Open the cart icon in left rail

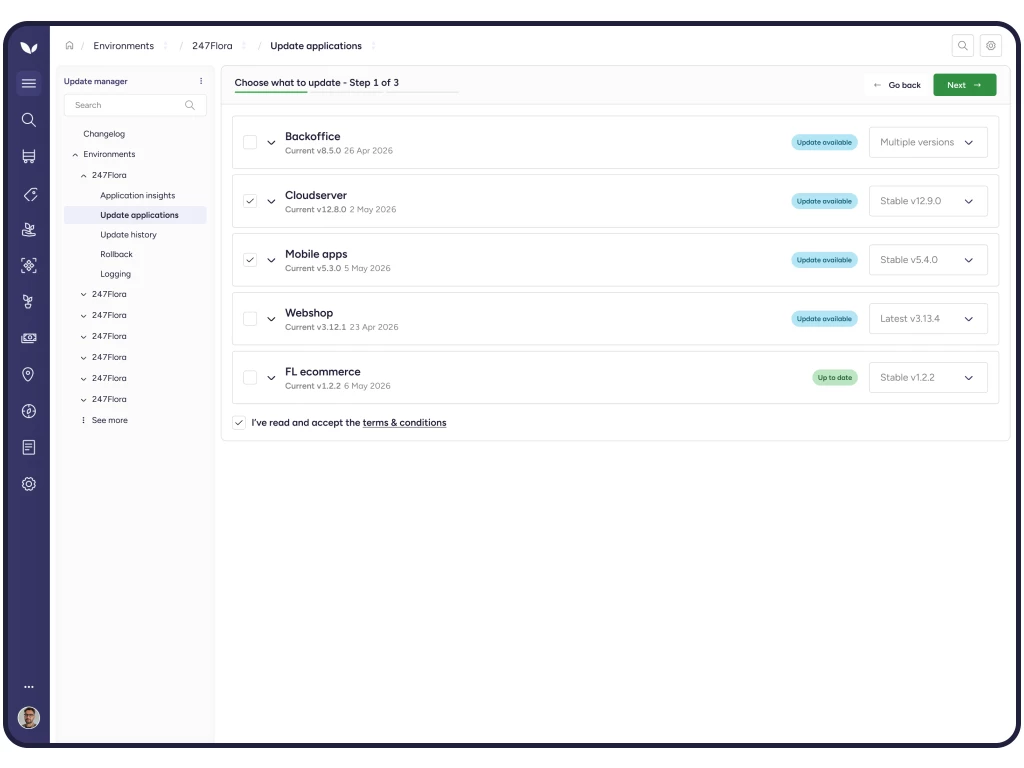point(29,156)
